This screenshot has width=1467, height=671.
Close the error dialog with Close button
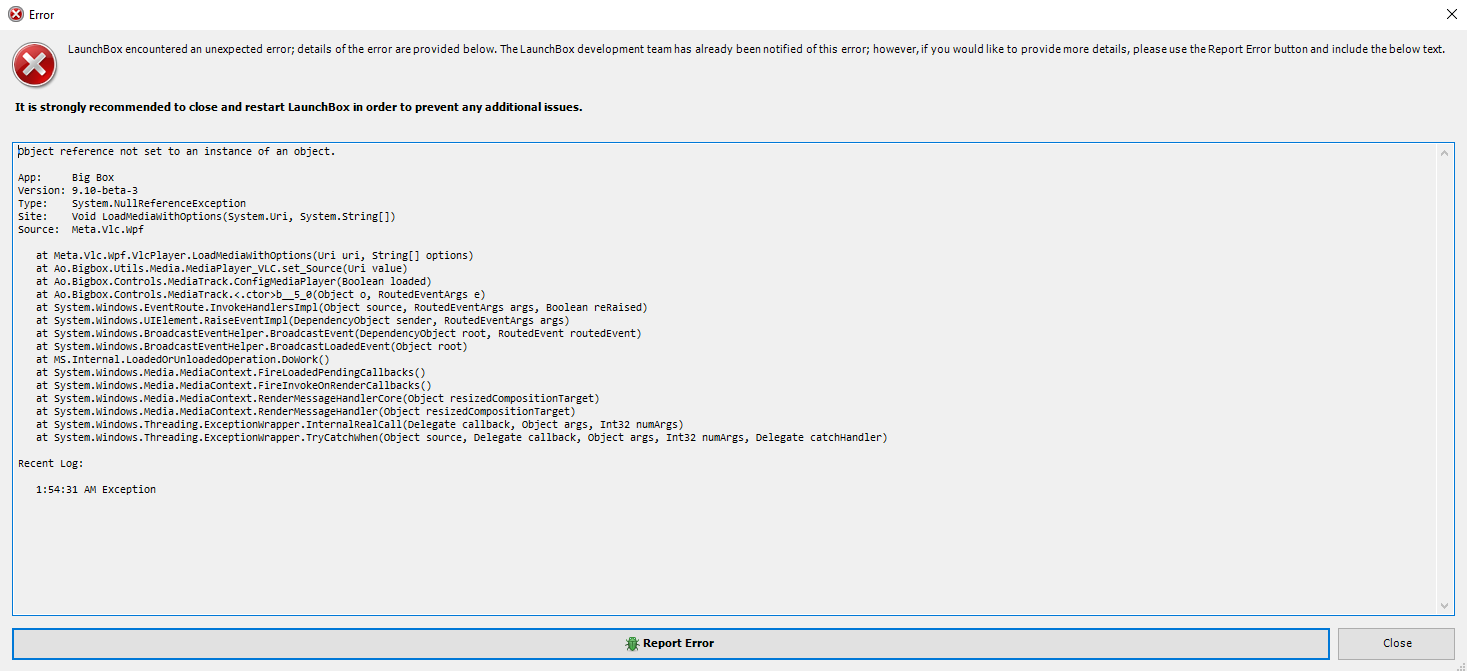click(1396, 643)
